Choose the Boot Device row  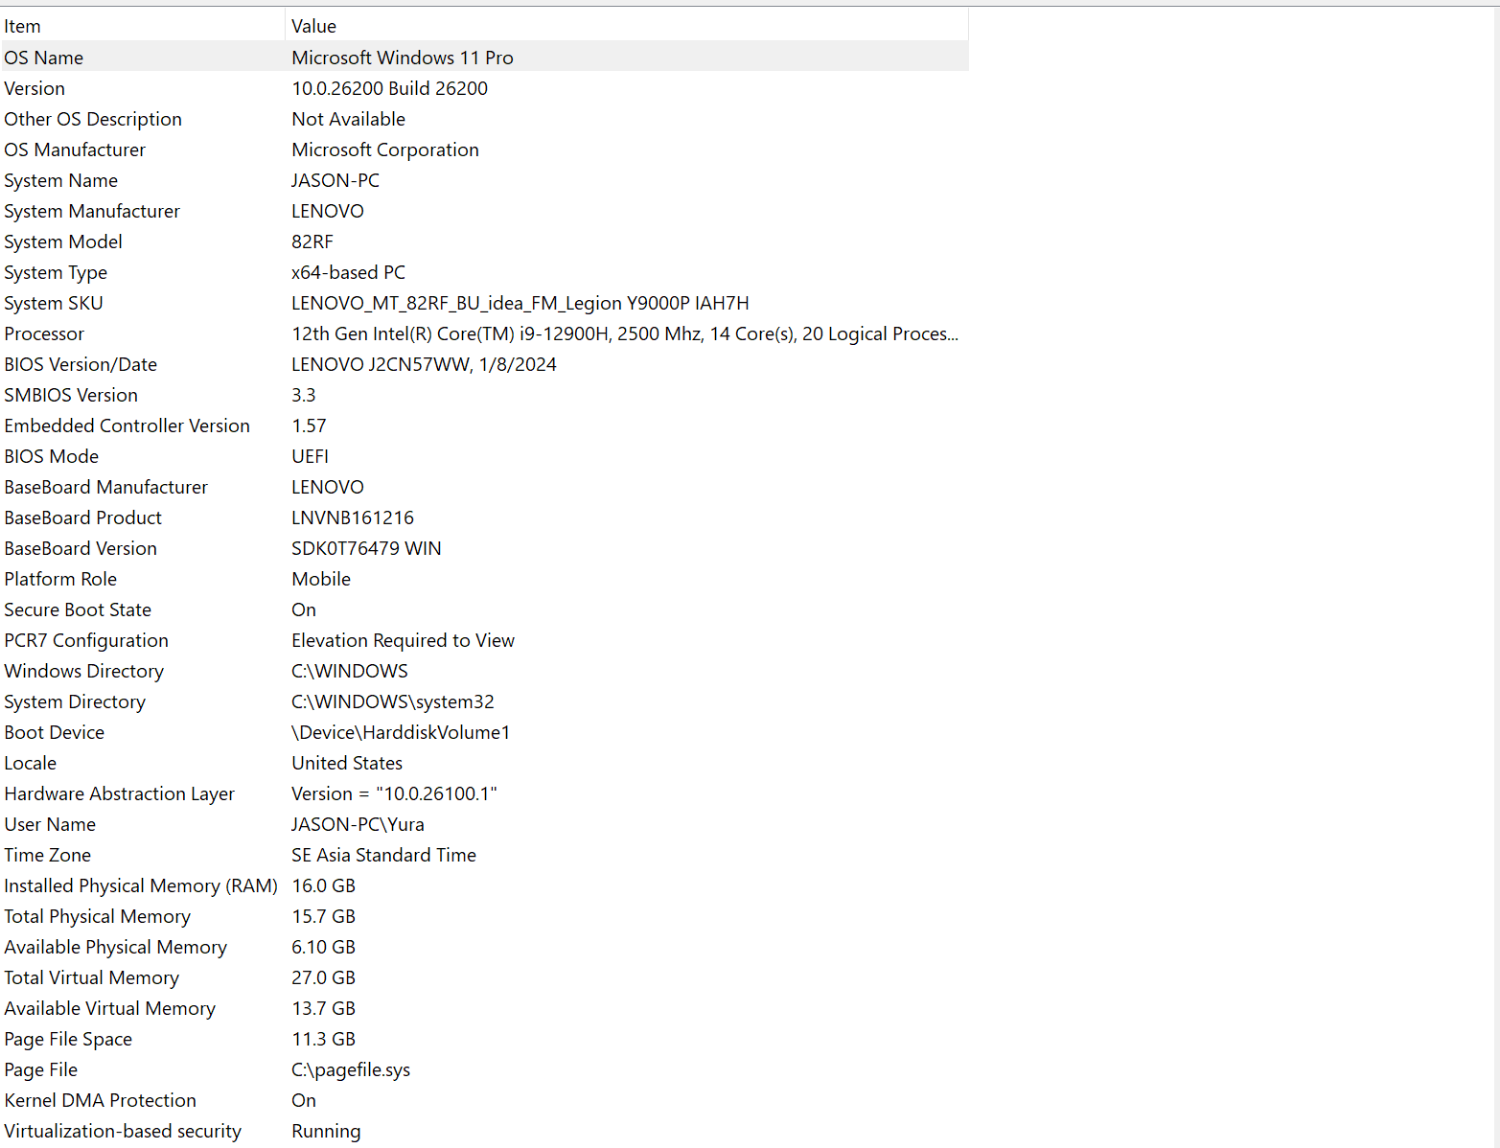(x=54, y=733)
